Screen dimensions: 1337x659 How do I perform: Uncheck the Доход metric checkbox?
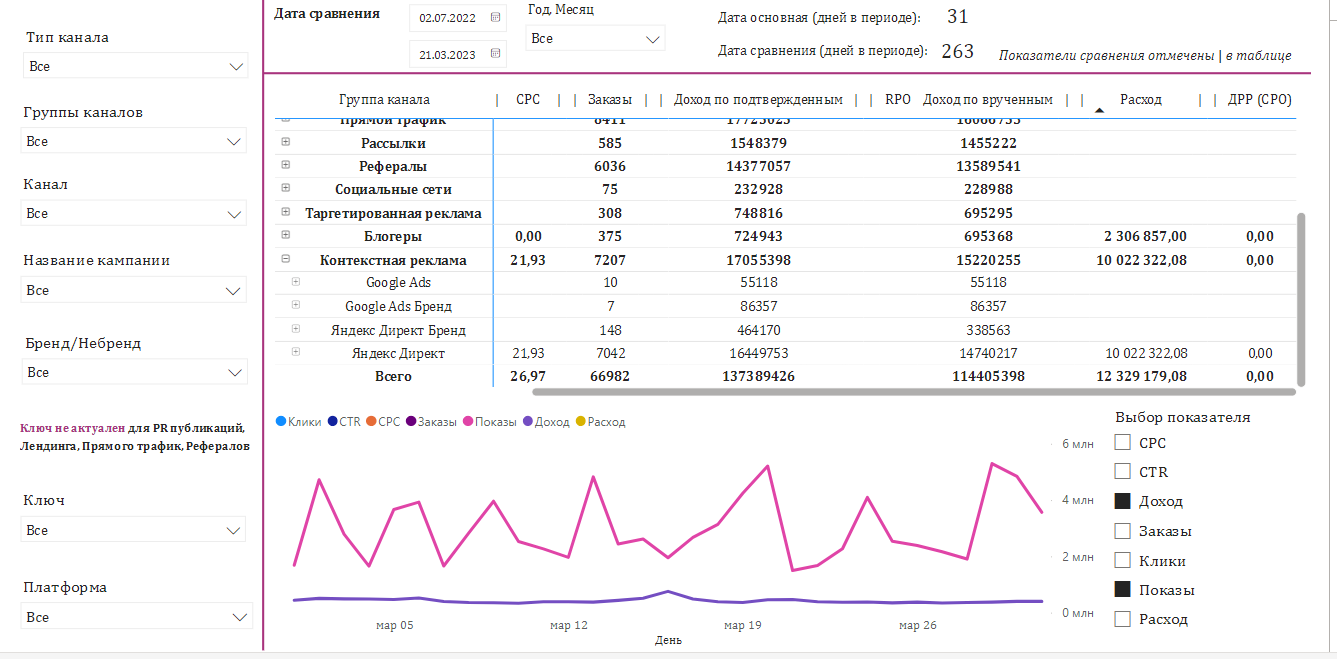(x=1123, y=501)
